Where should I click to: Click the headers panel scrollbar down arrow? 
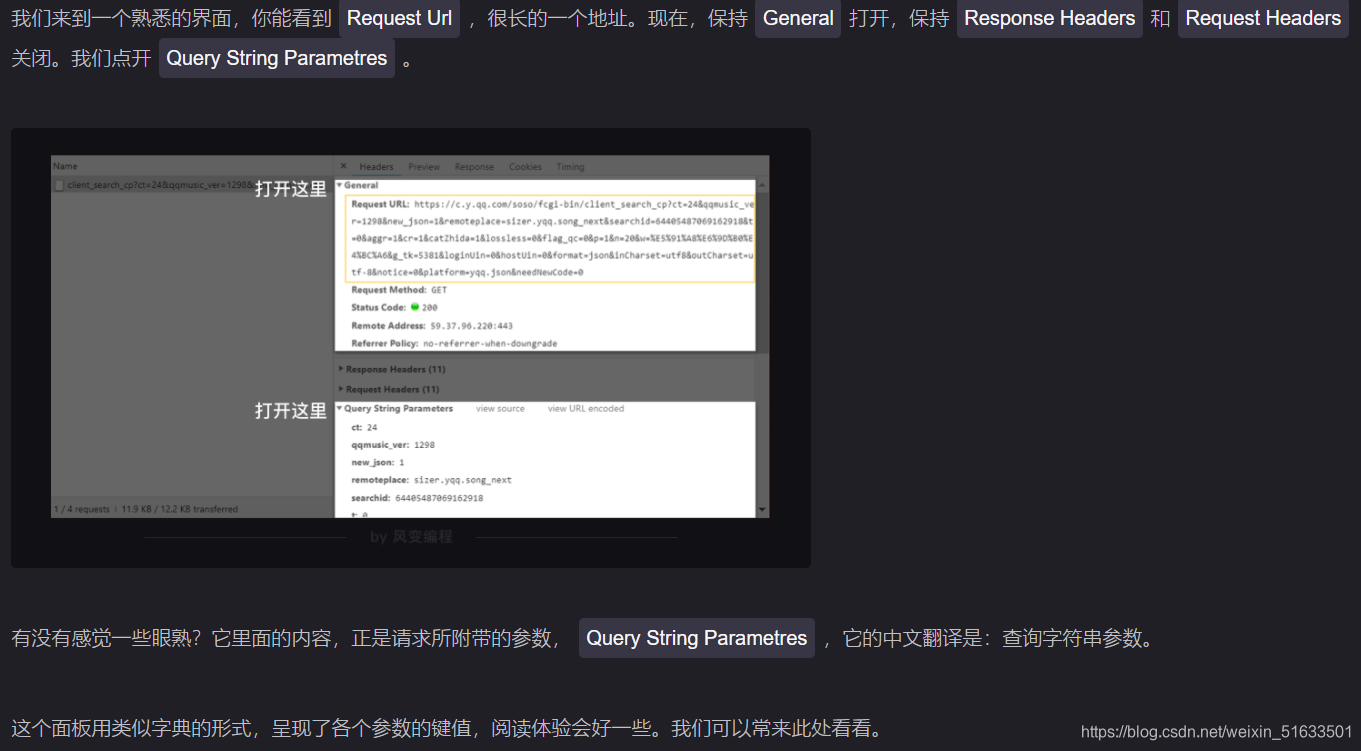pyautogui.click(x=764, y=511)
